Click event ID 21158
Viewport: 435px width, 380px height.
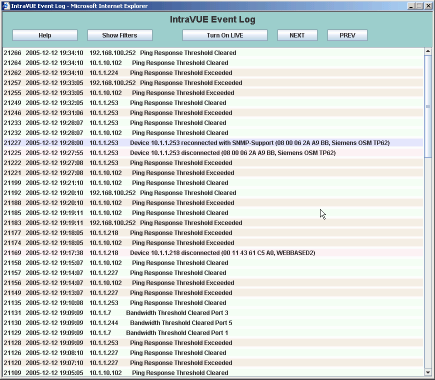click(x=12, y=263)
